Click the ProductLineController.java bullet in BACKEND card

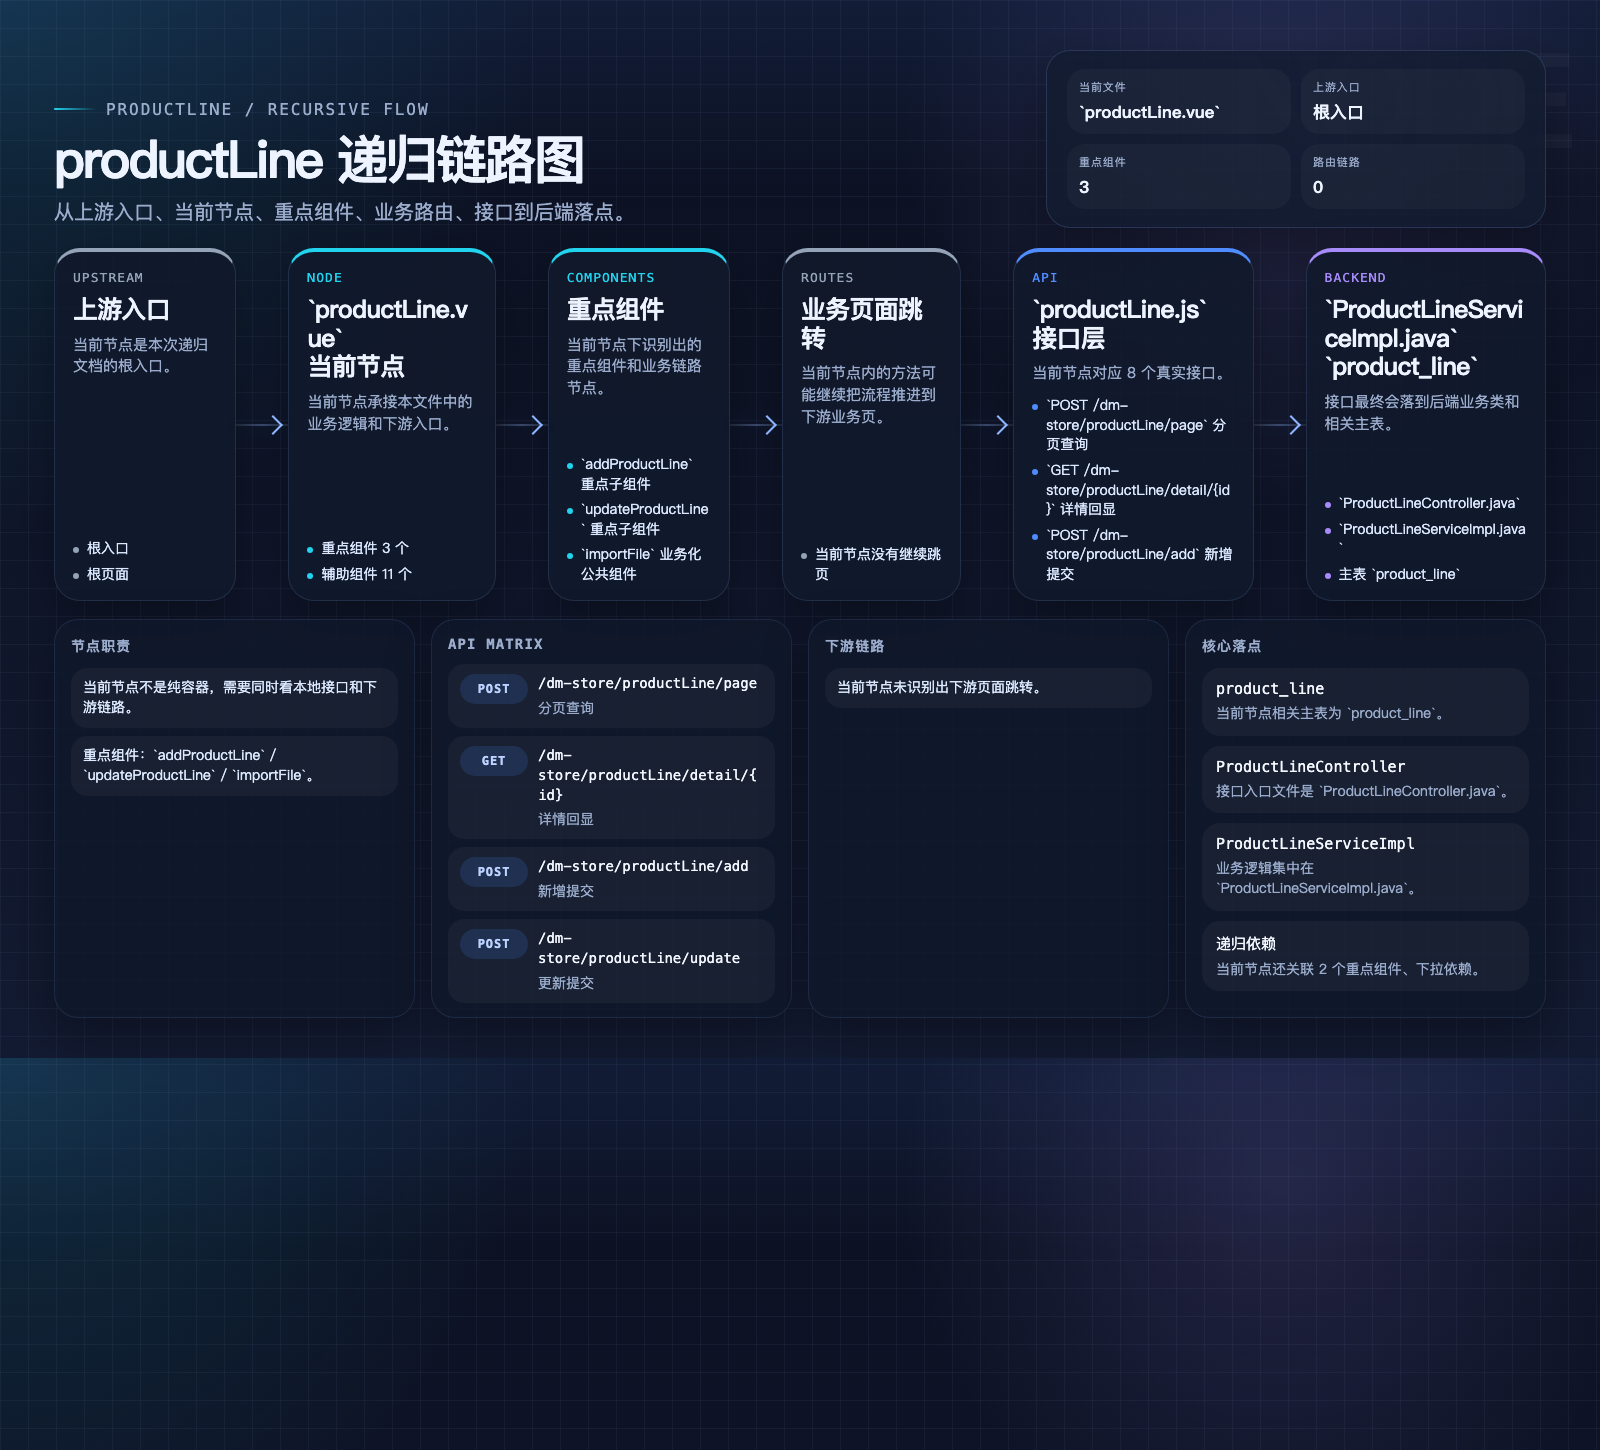[x=1422, y=503]
